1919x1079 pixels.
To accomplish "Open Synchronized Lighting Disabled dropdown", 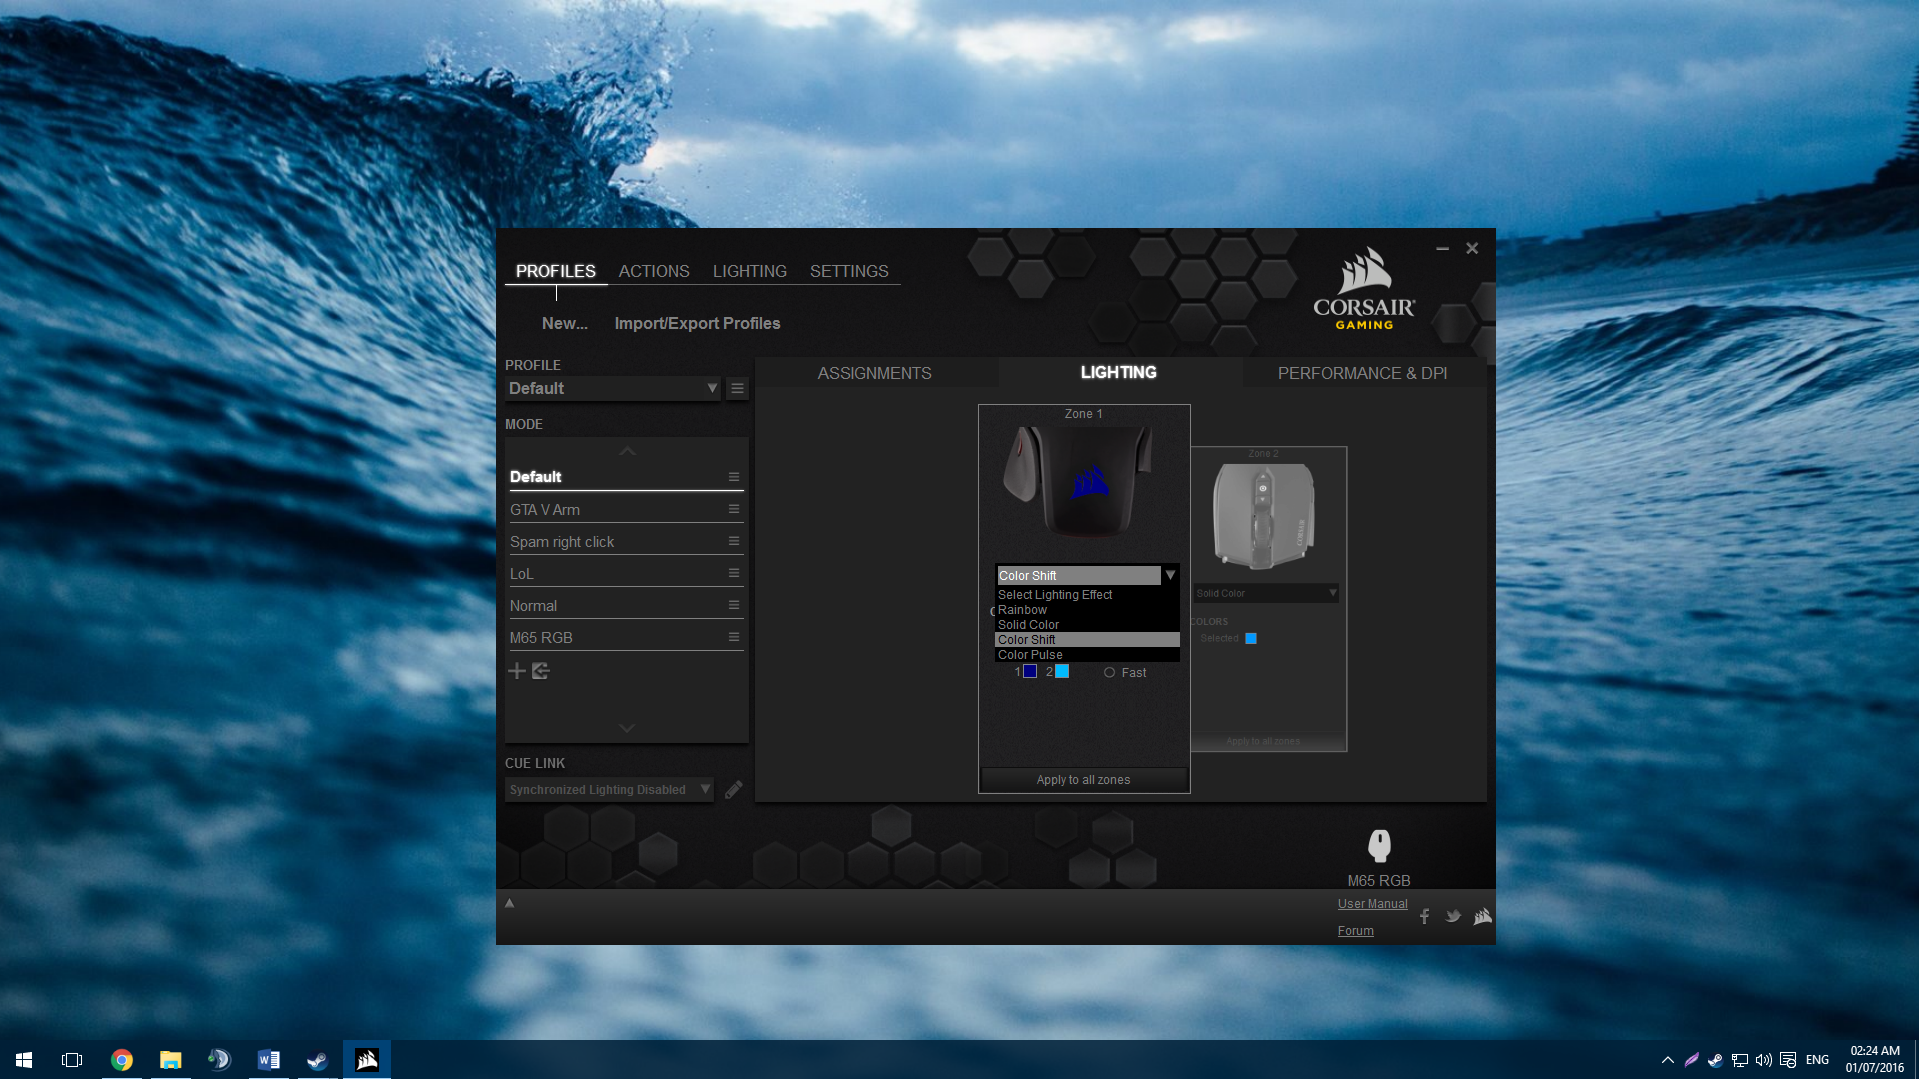I will point(609,790).
